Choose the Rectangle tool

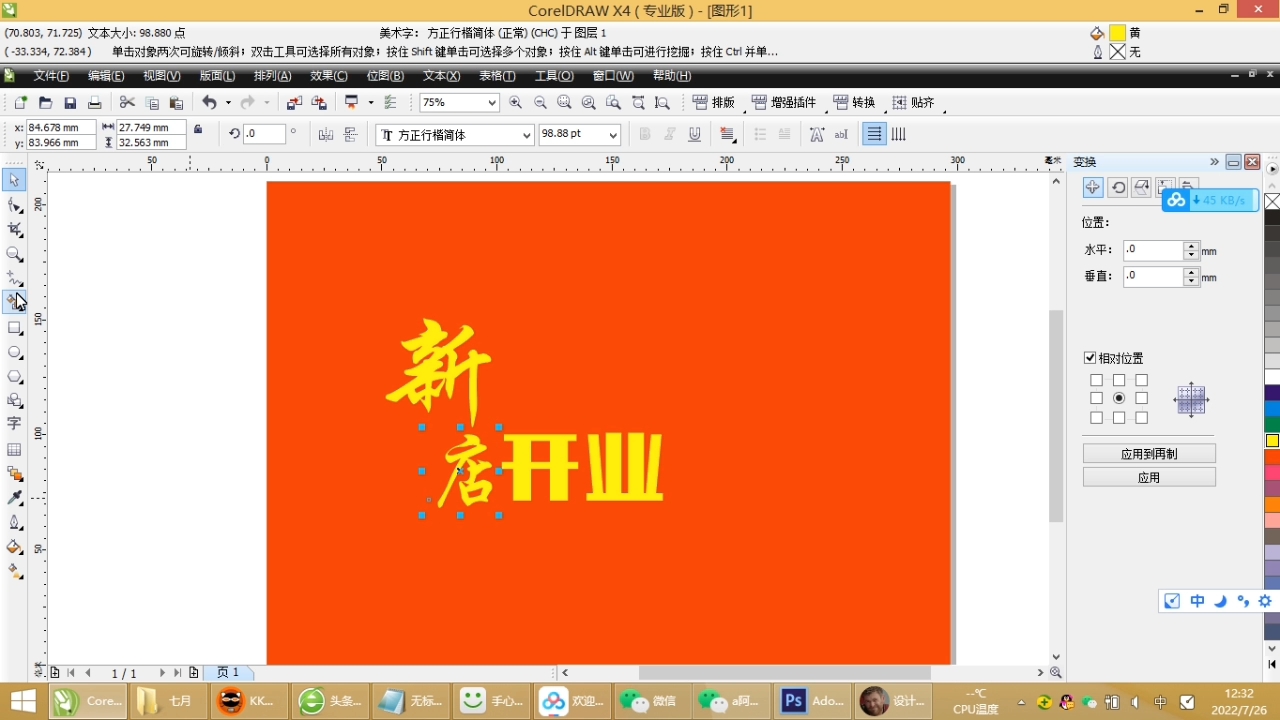pos(14,328)
